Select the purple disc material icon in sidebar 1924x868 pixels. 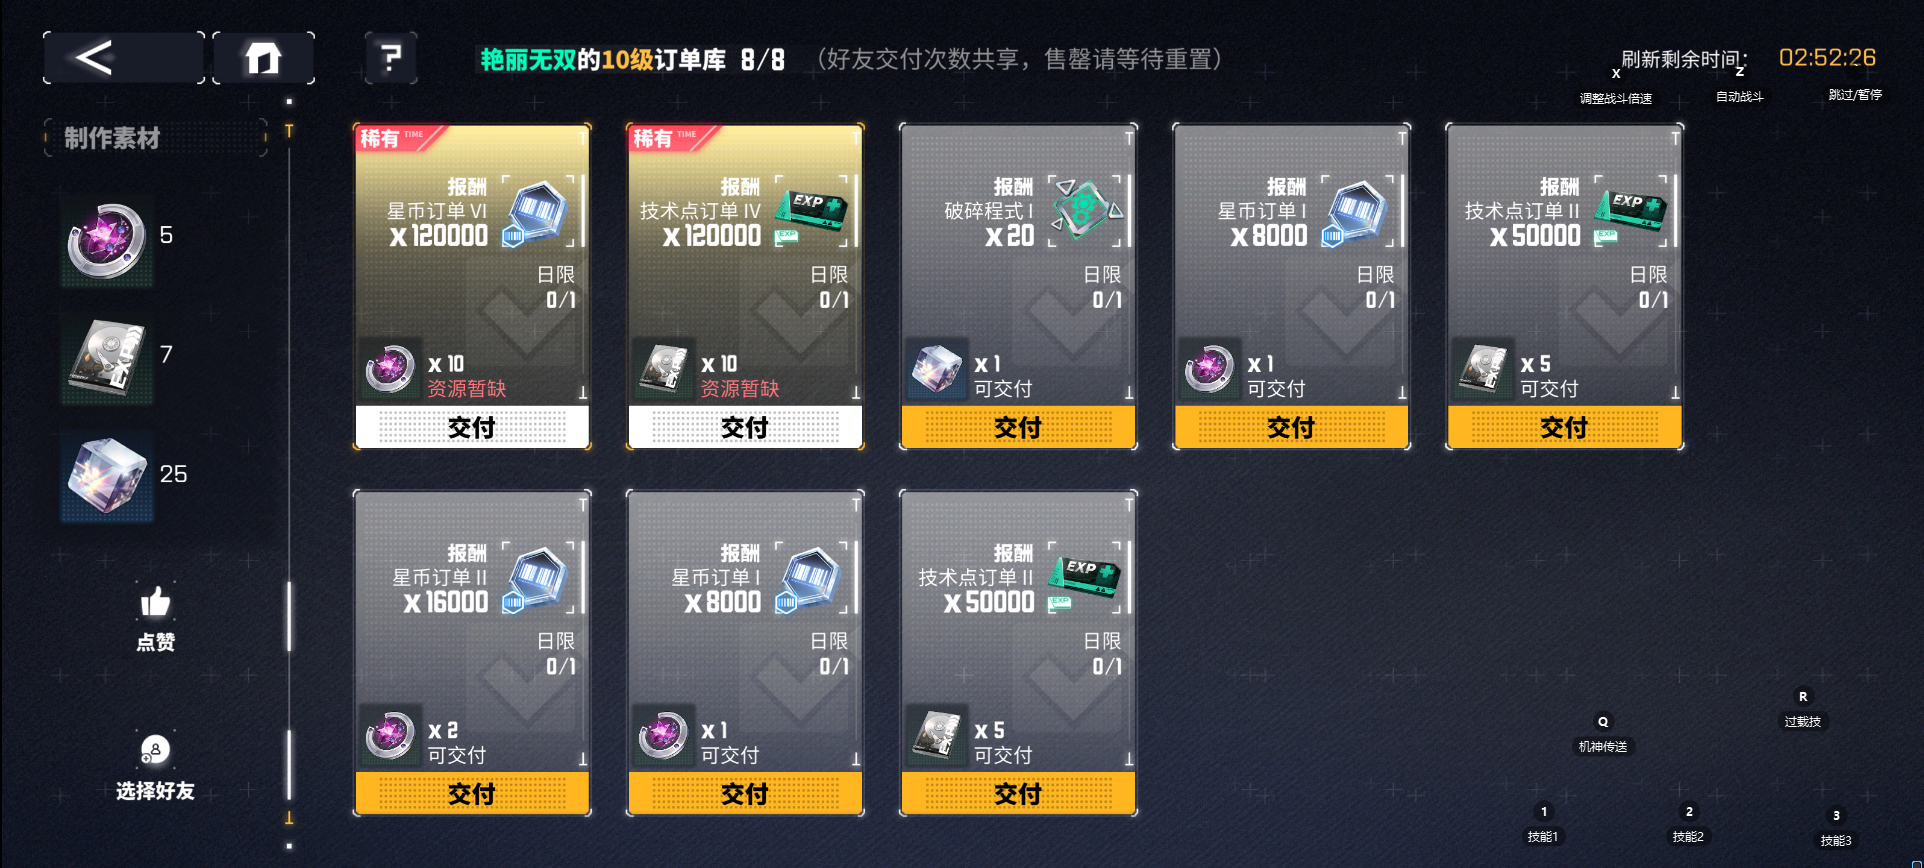coord(106,240)
